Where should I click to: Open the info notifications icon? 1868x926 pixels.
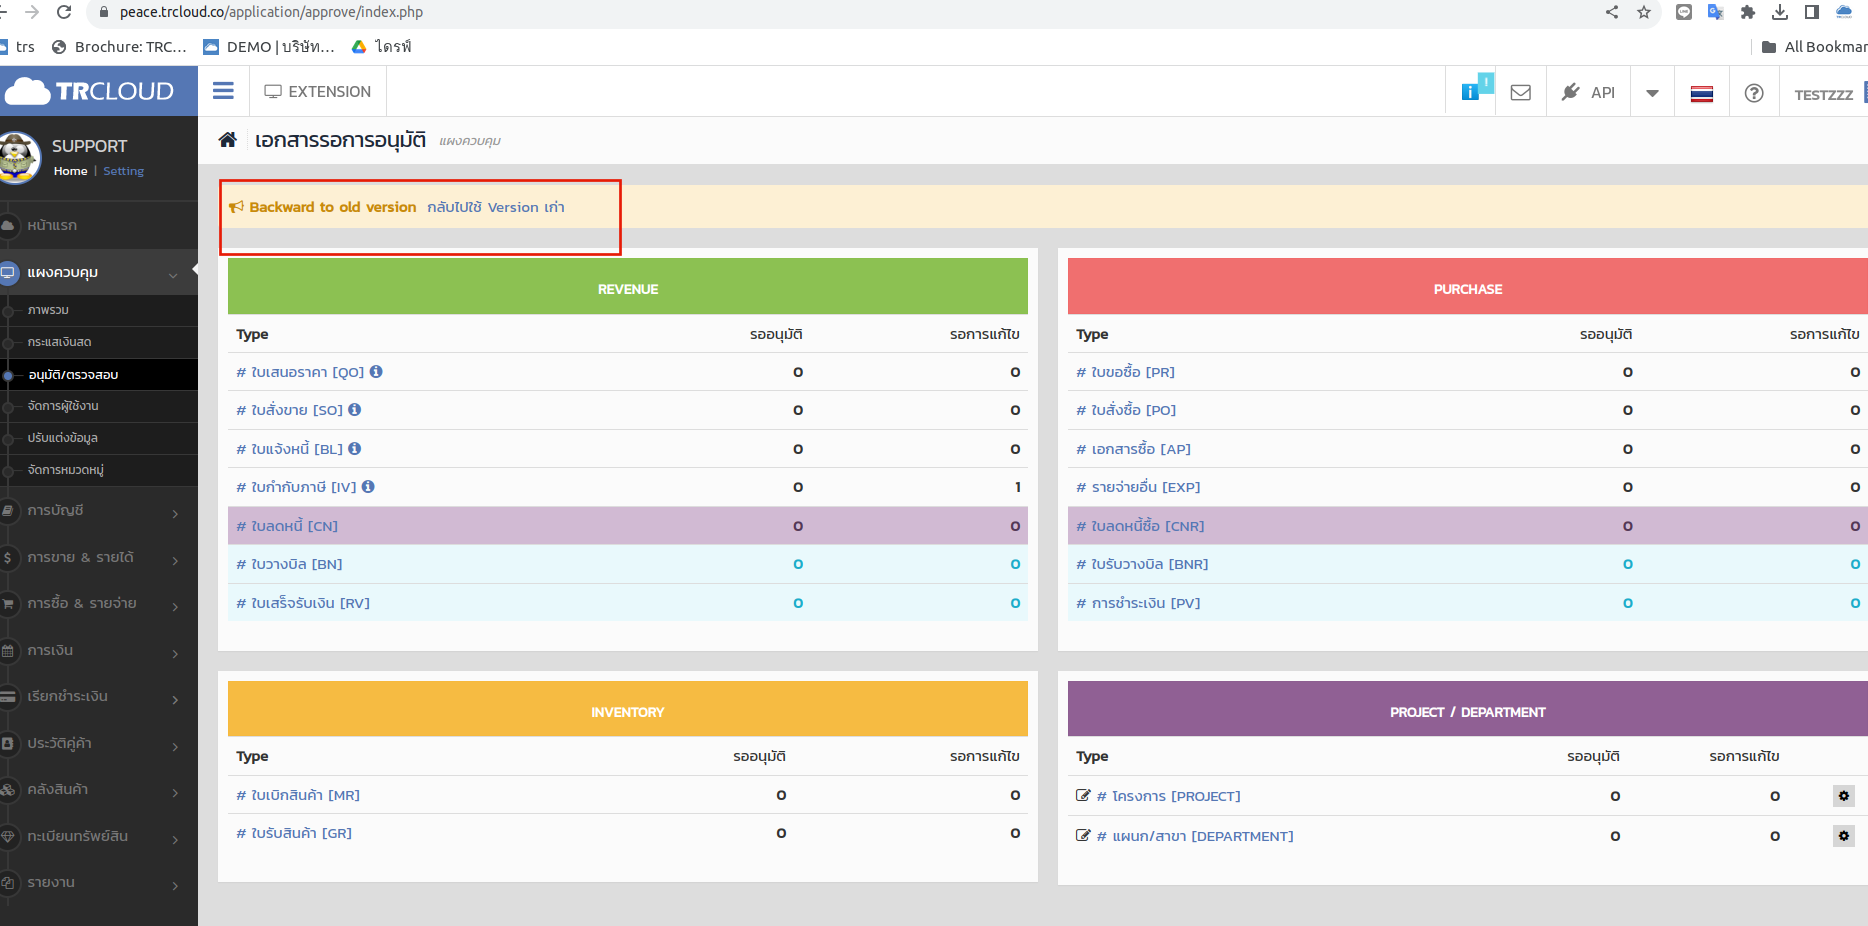(1471, 92)
